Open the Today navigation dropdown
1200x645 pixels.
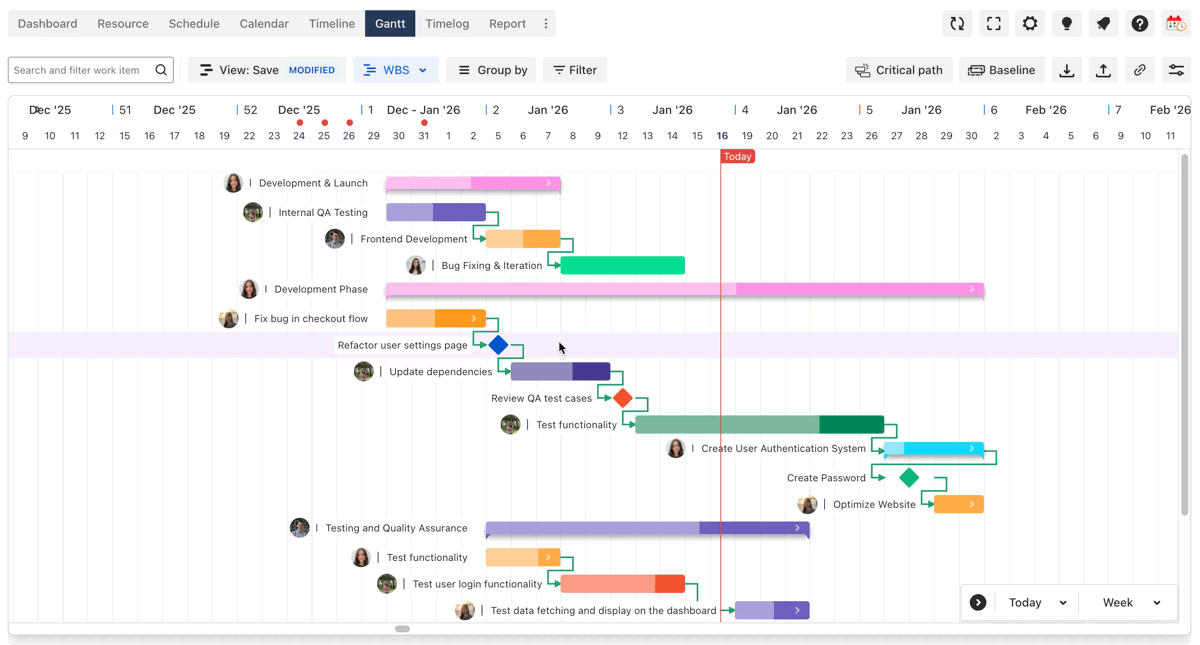coord(1037,603)
